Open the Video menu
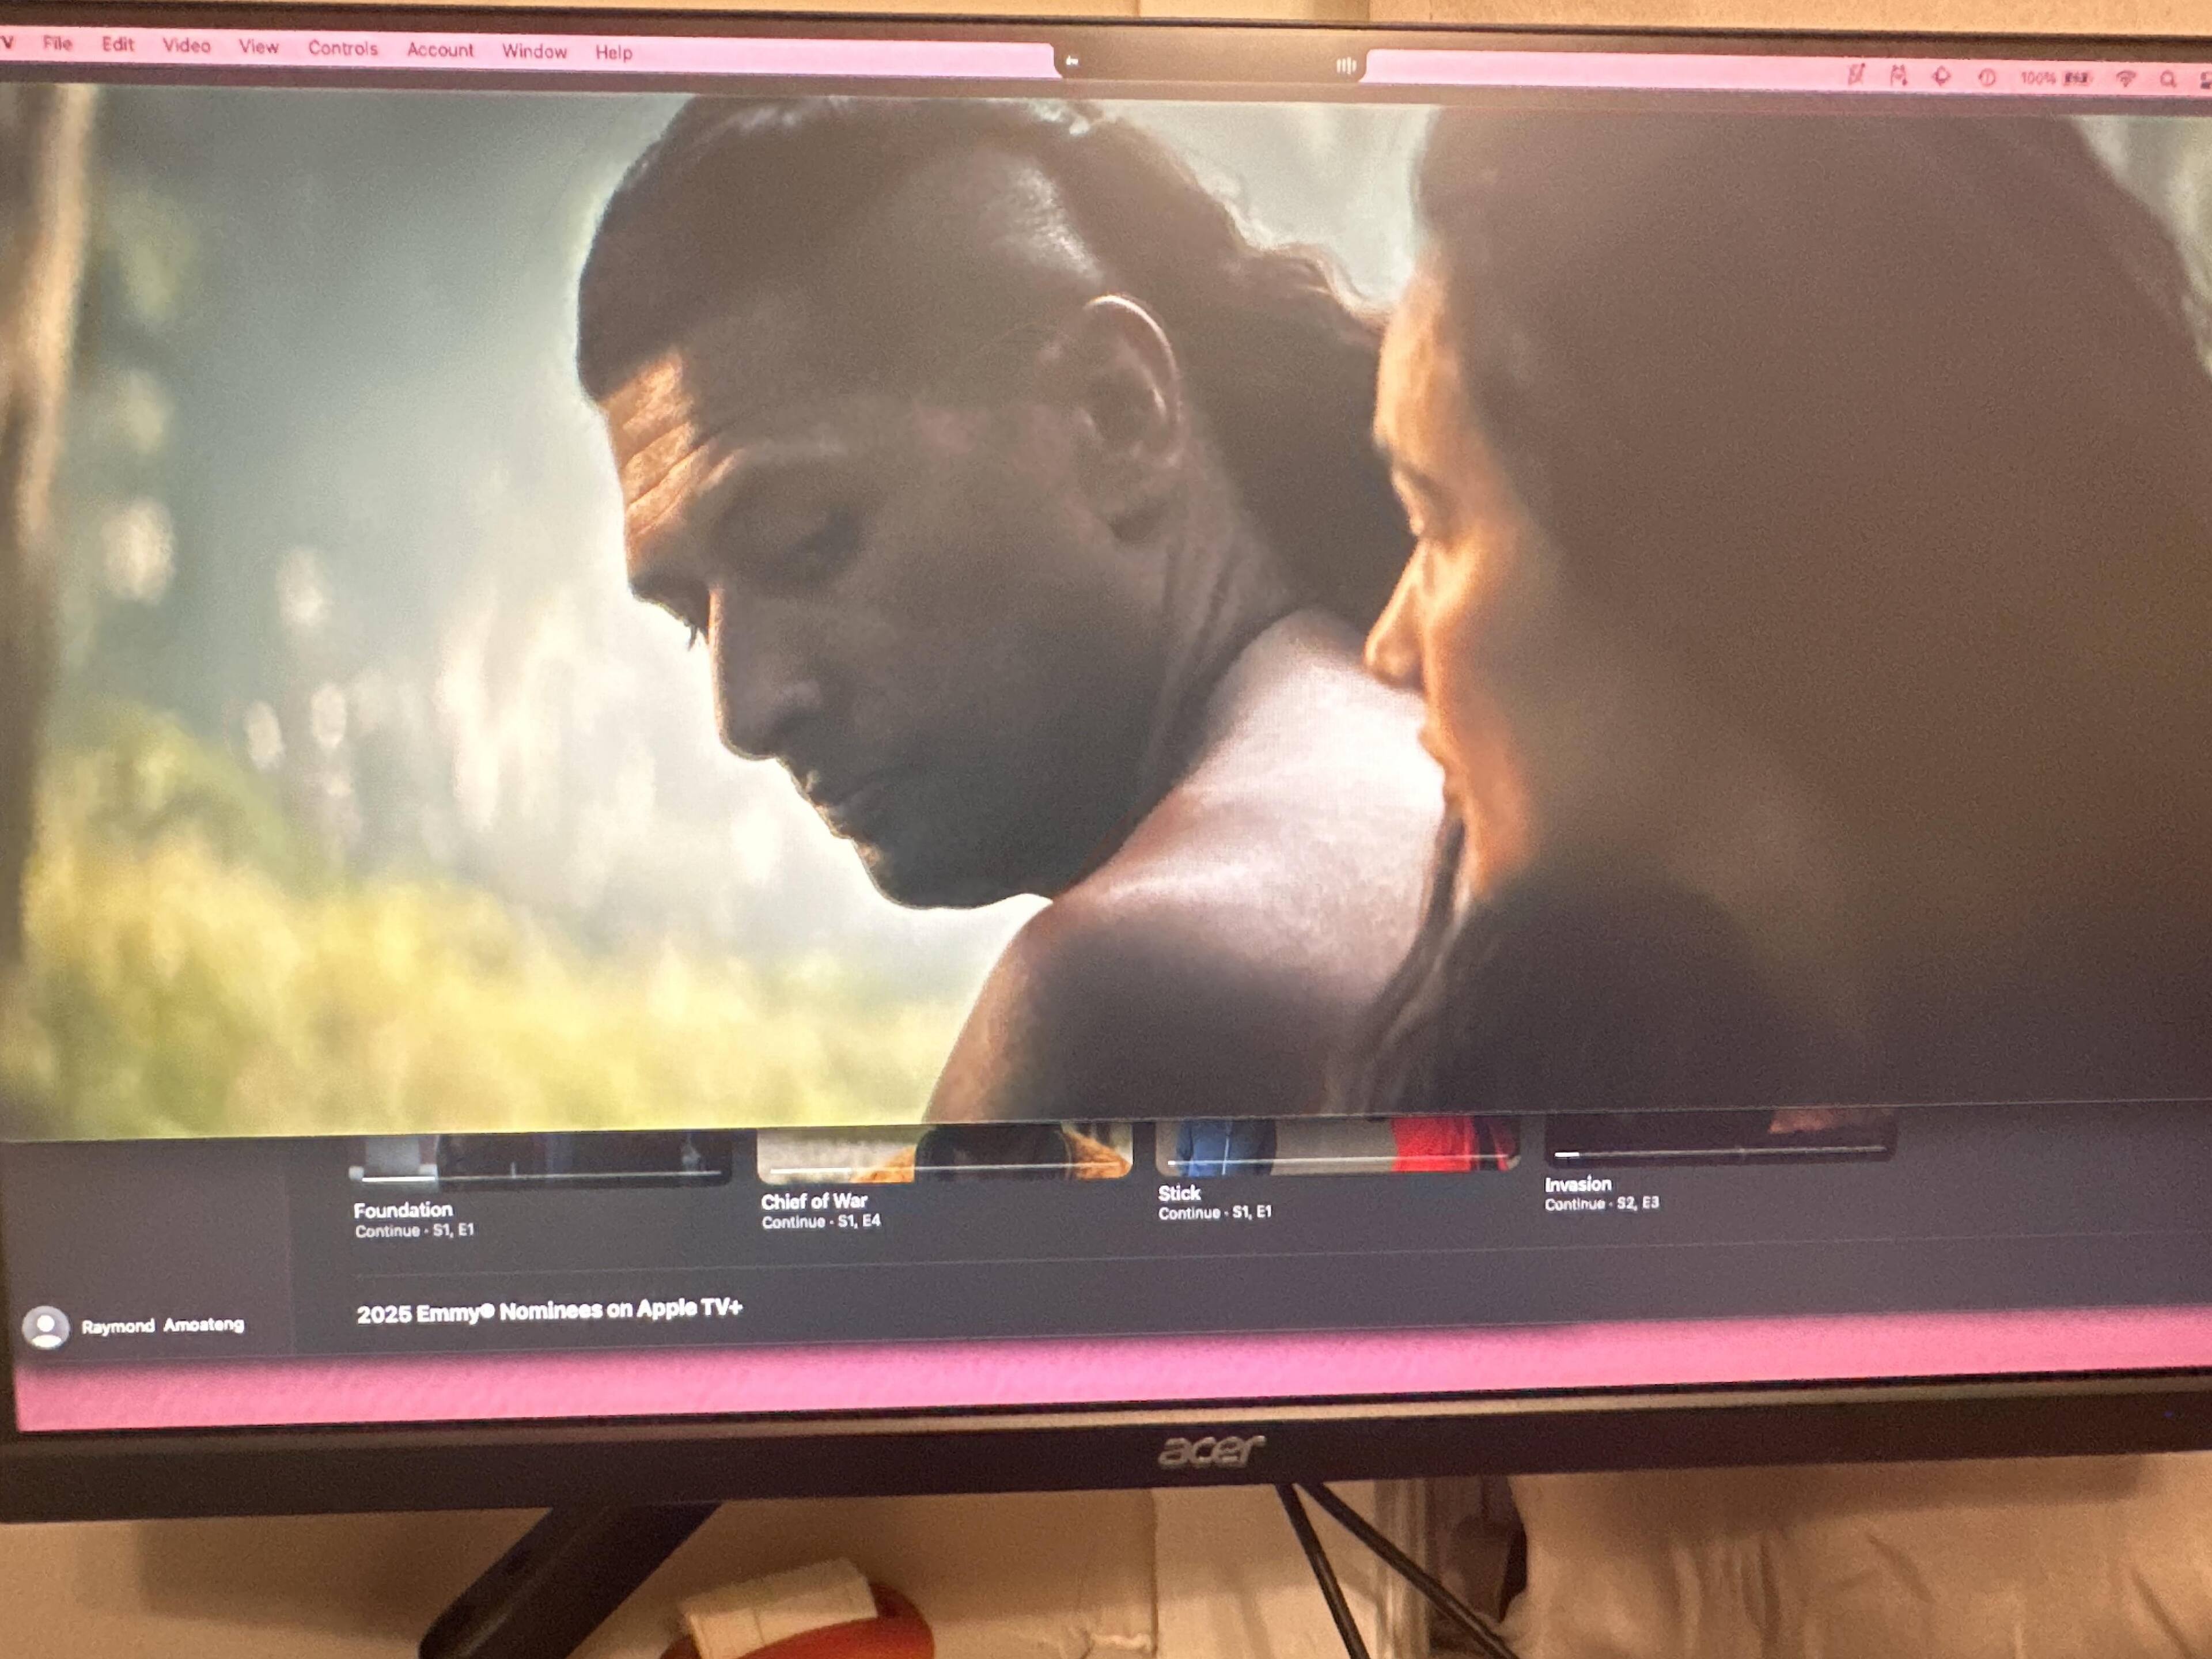The height and width of the screenshot is (1659, 2212). coord(186,45)
